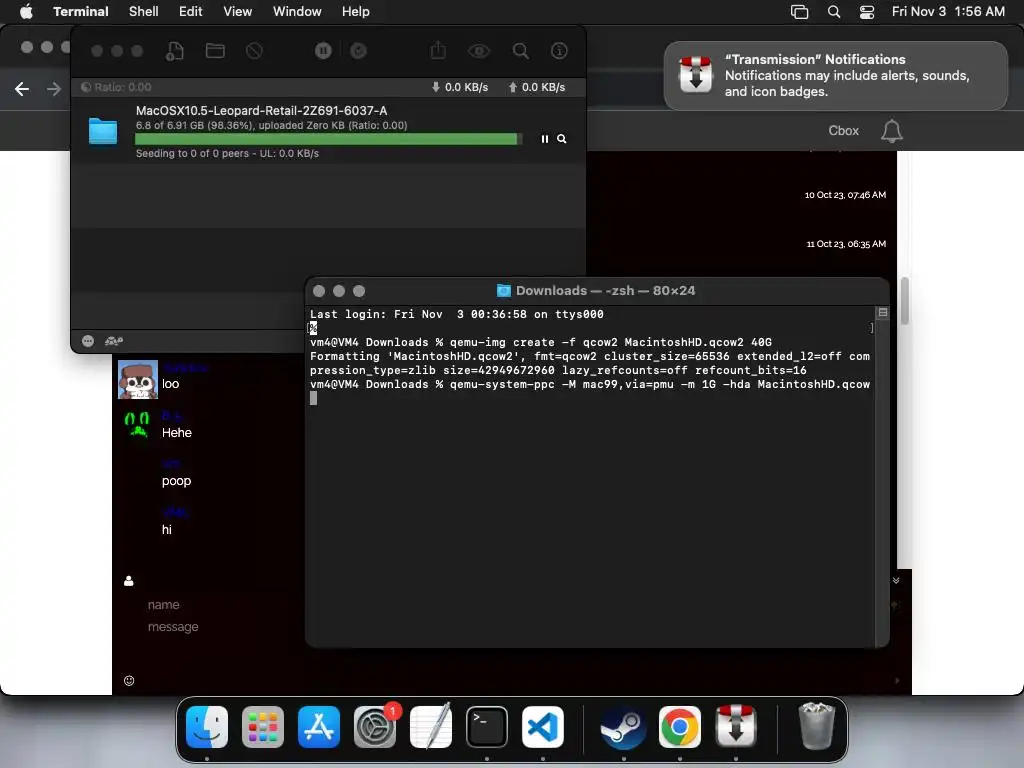
Task: Open the Apple menu
Action: (x=26, y=11)
